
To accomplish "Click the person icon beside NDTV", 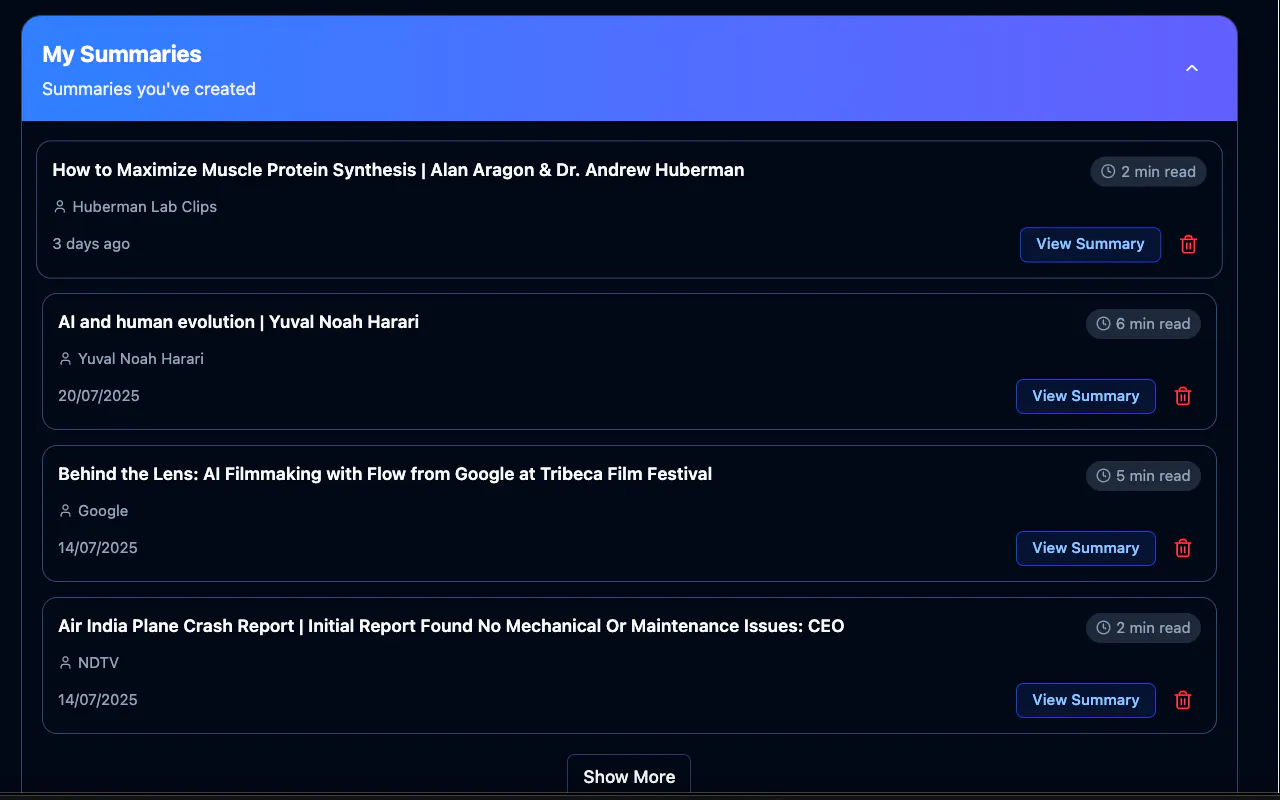I will pos(66,663).
